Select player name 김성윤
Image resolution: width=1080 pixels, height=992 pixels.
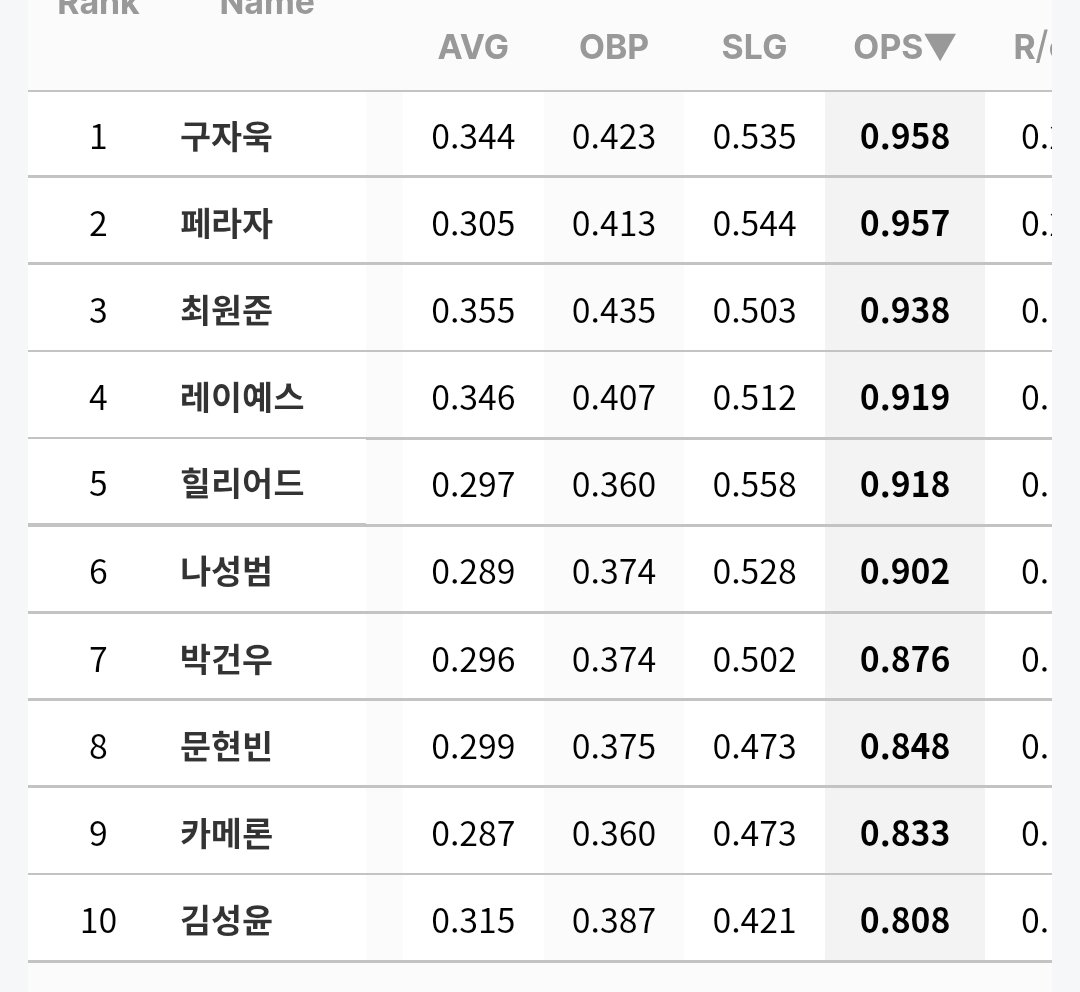tap(226, 920)
